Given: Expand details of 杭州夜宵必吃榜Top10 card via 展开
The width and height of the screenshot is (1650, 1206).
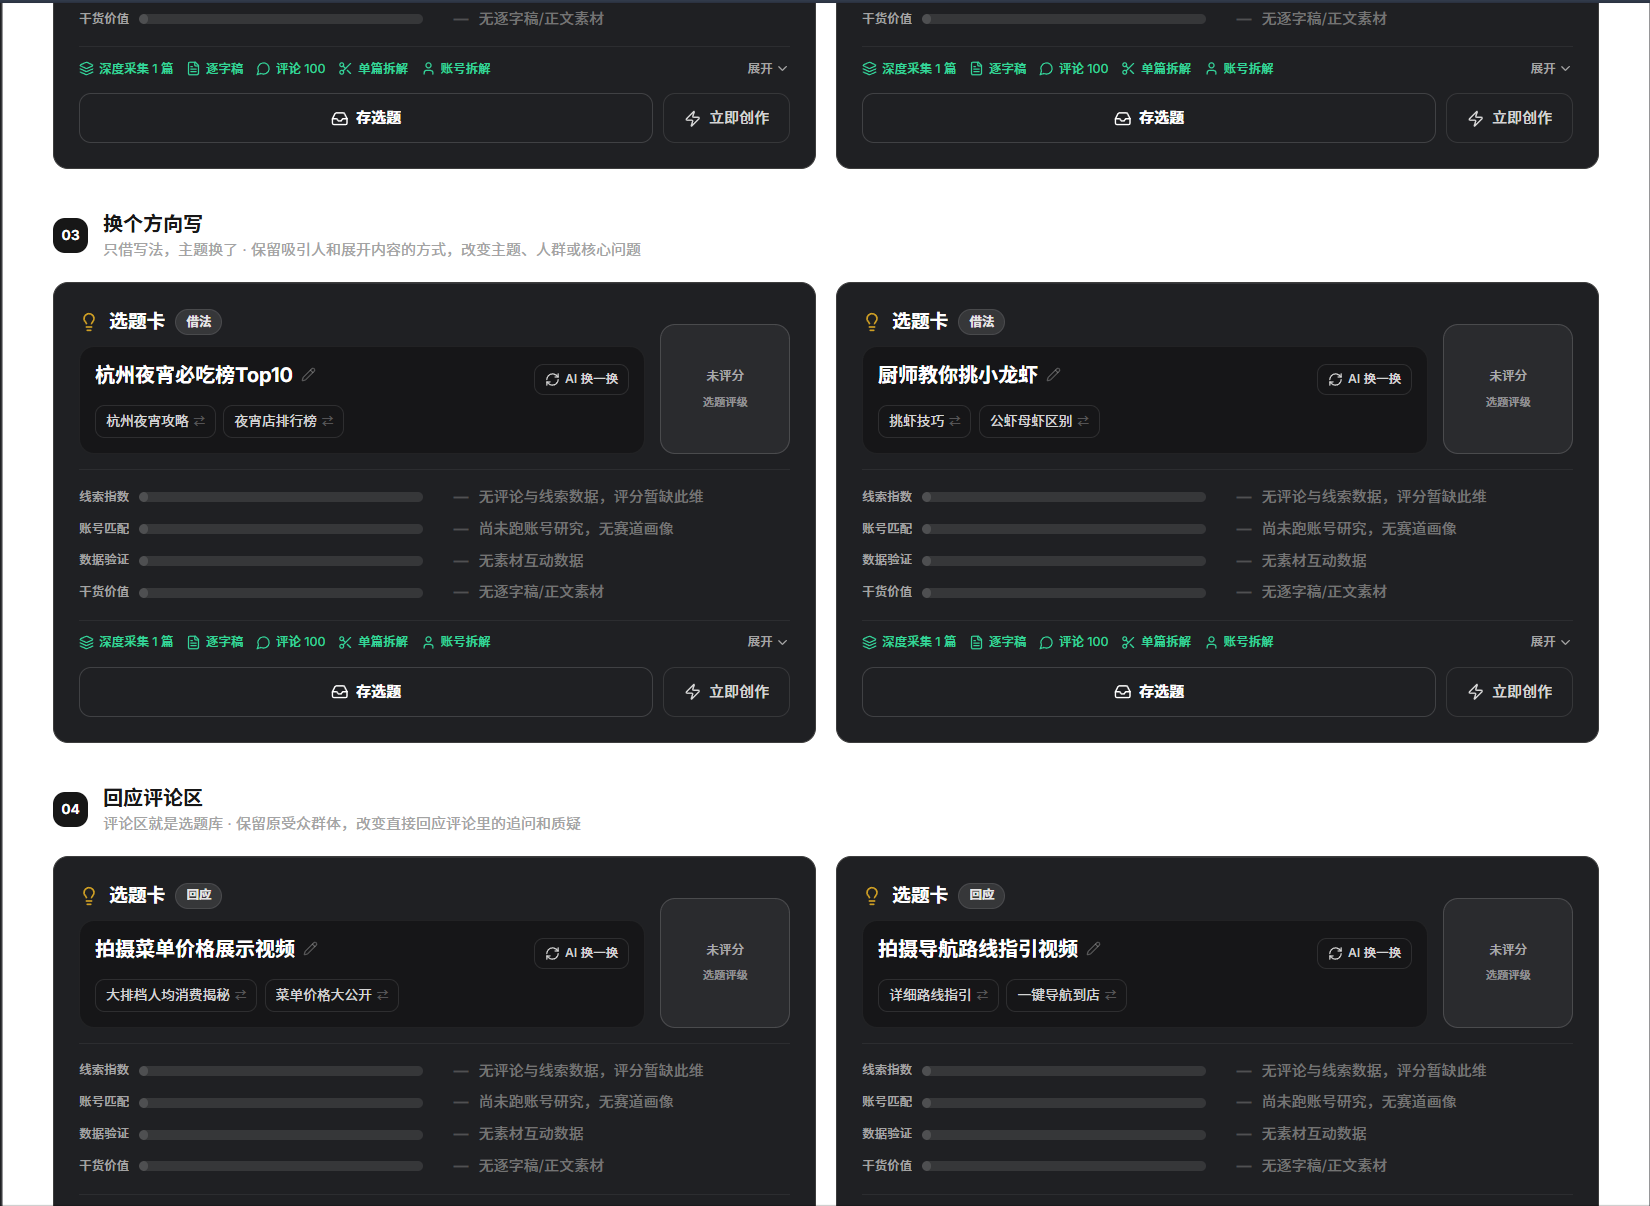Looking at the screenshot, I should (x=767, y=642).
